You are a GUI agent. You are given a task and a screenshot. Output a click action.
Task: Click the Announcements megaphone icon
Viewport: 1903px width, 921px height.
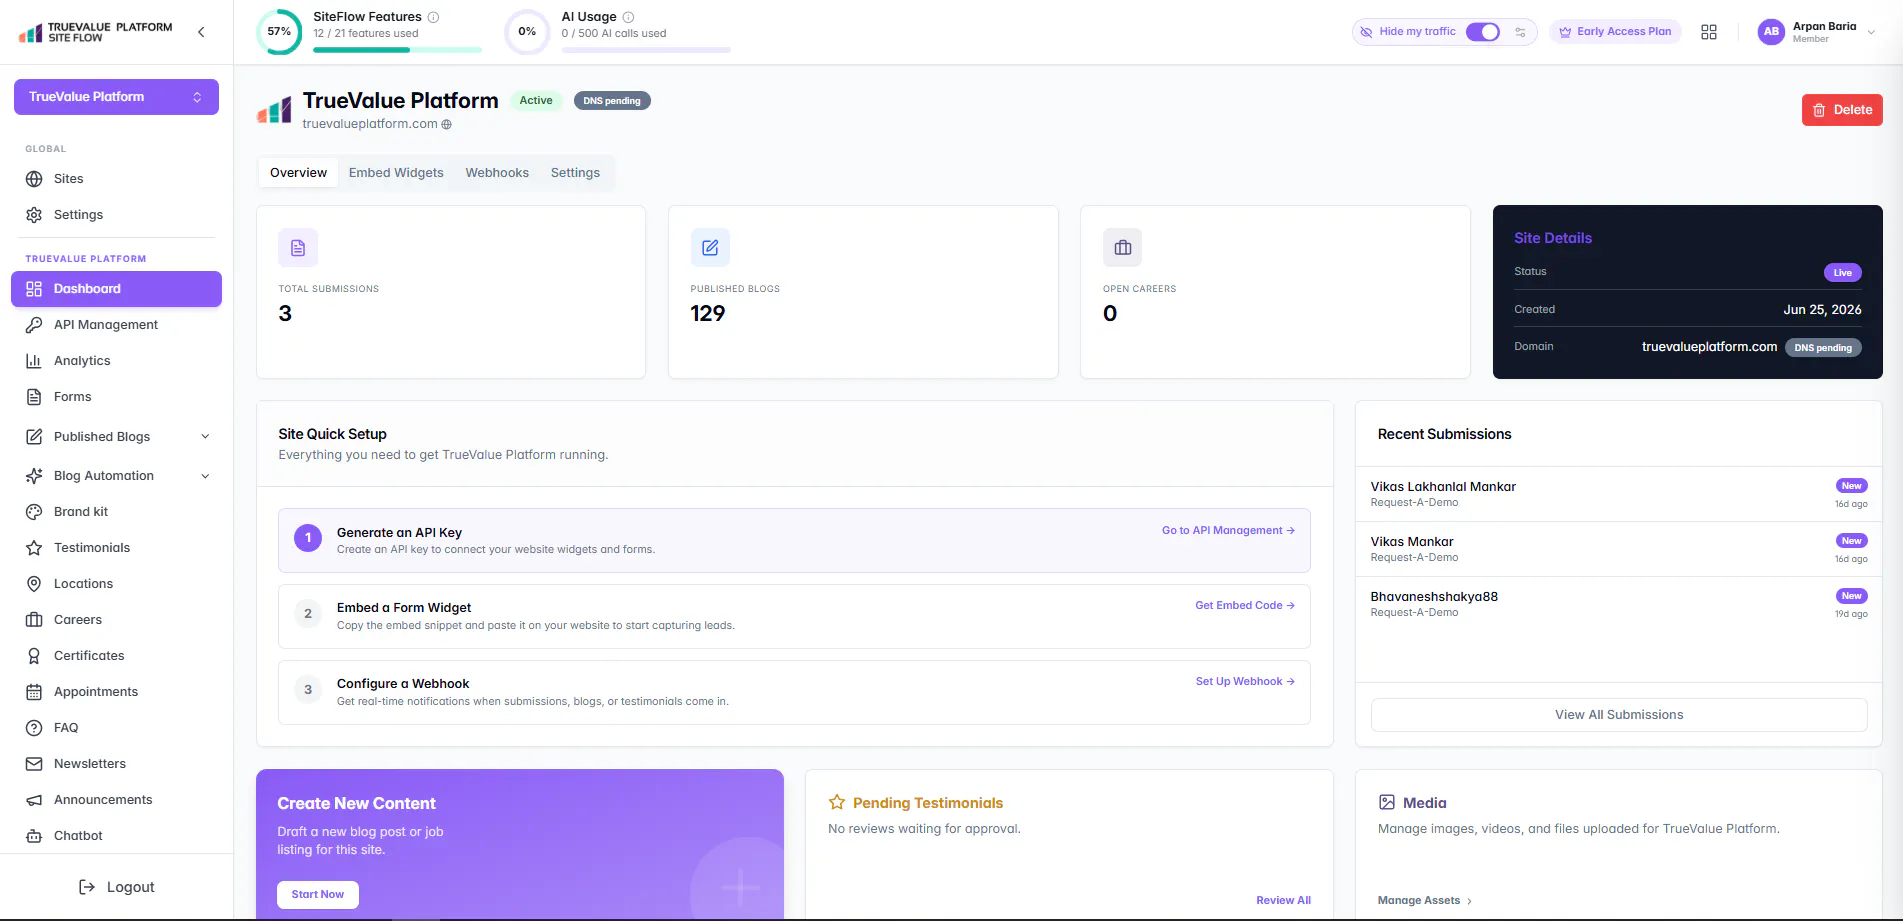34,800
